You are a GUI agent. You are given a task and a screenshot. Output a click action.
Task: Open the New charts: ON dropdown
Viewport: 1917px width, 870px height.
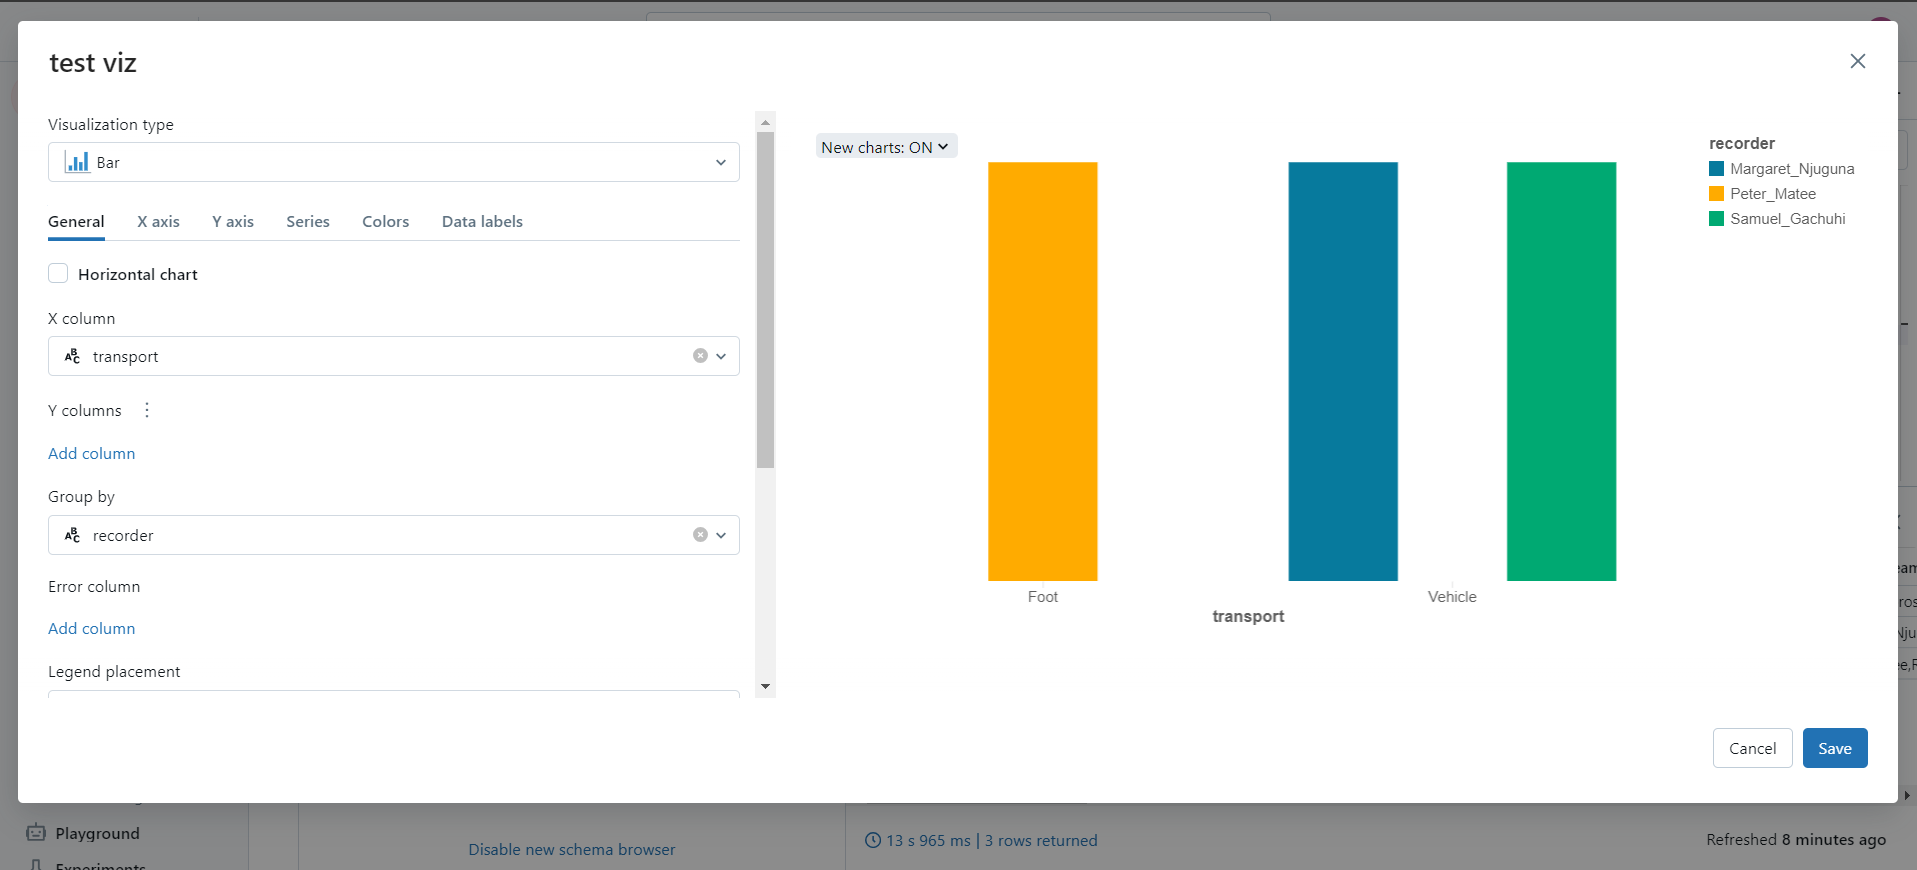pyautogui.click(x=886, y=147)
